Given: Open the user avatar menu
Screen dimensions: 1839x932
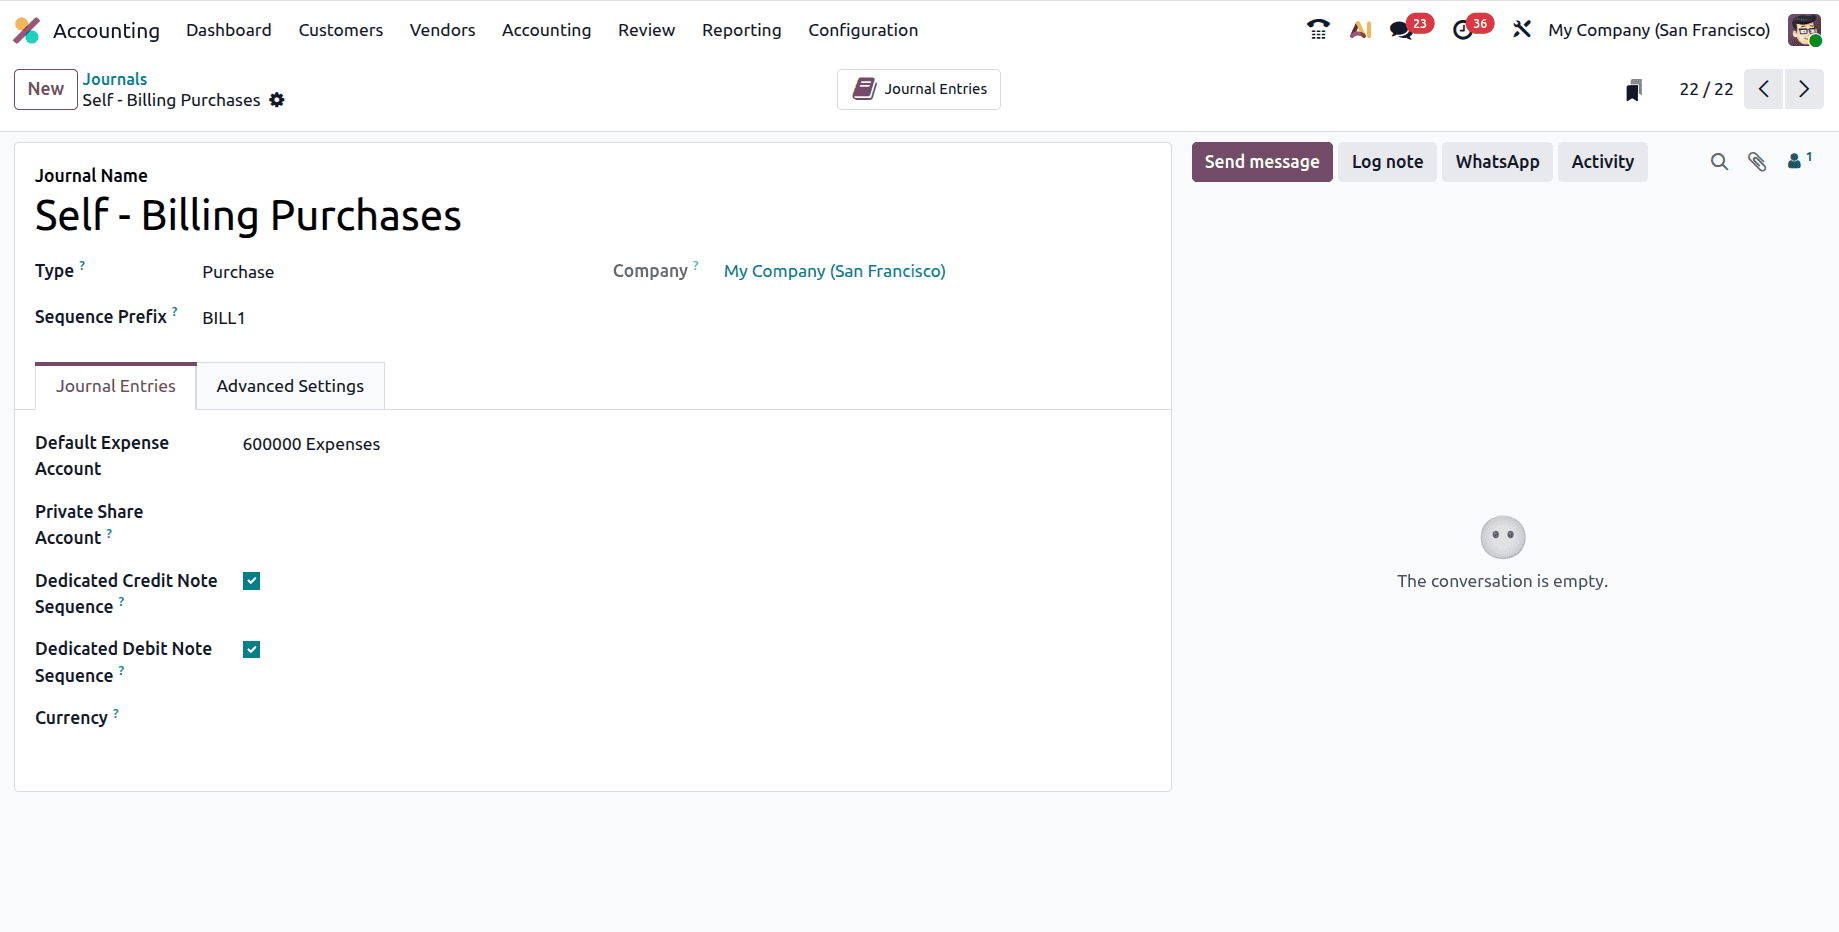Looking at the screenshot, I should coord(1804,30).
